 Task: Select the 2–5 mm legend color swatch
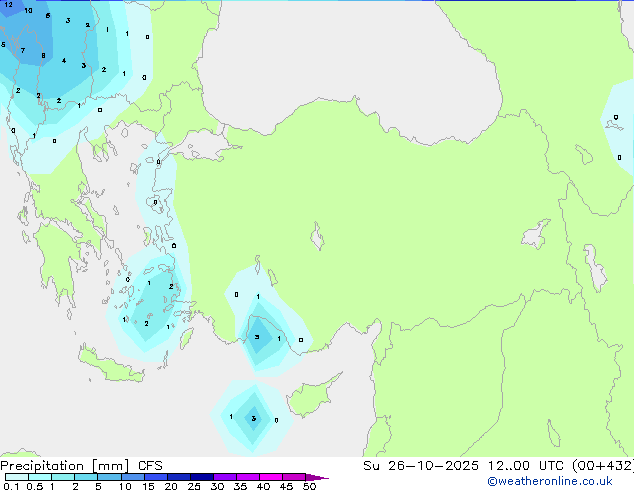[x=86, y=477]
